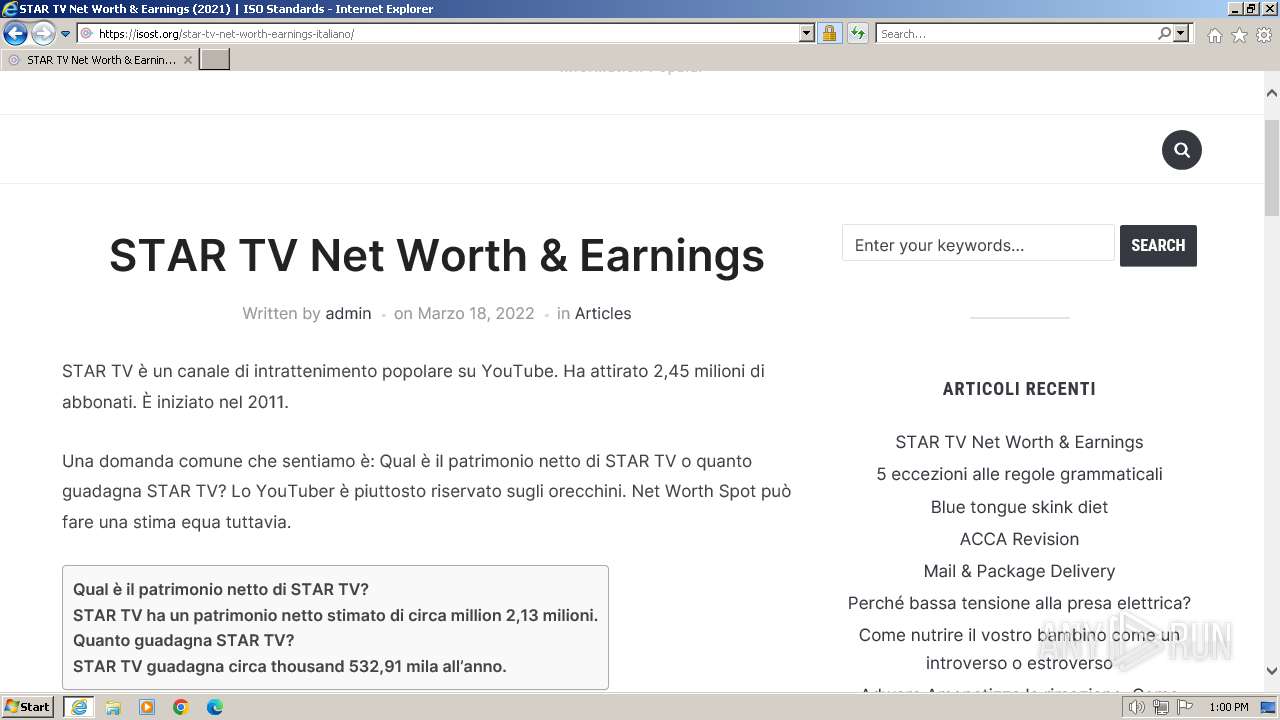Viewport: 1280px width, 720px height.
Task: Open Microsoft Edge taskbar icon
Action: click(215, 707)
